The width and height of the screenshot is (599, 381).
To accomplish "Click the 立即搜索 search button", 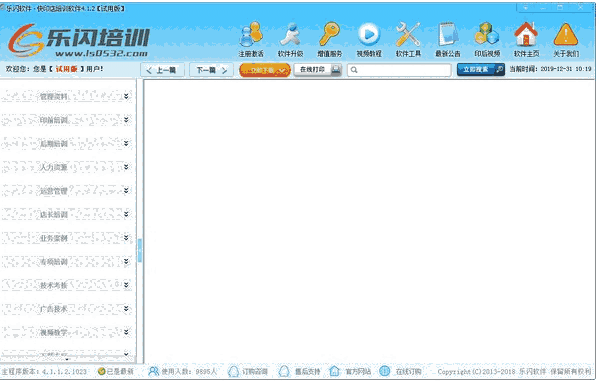I will click(x=481, y=70).
